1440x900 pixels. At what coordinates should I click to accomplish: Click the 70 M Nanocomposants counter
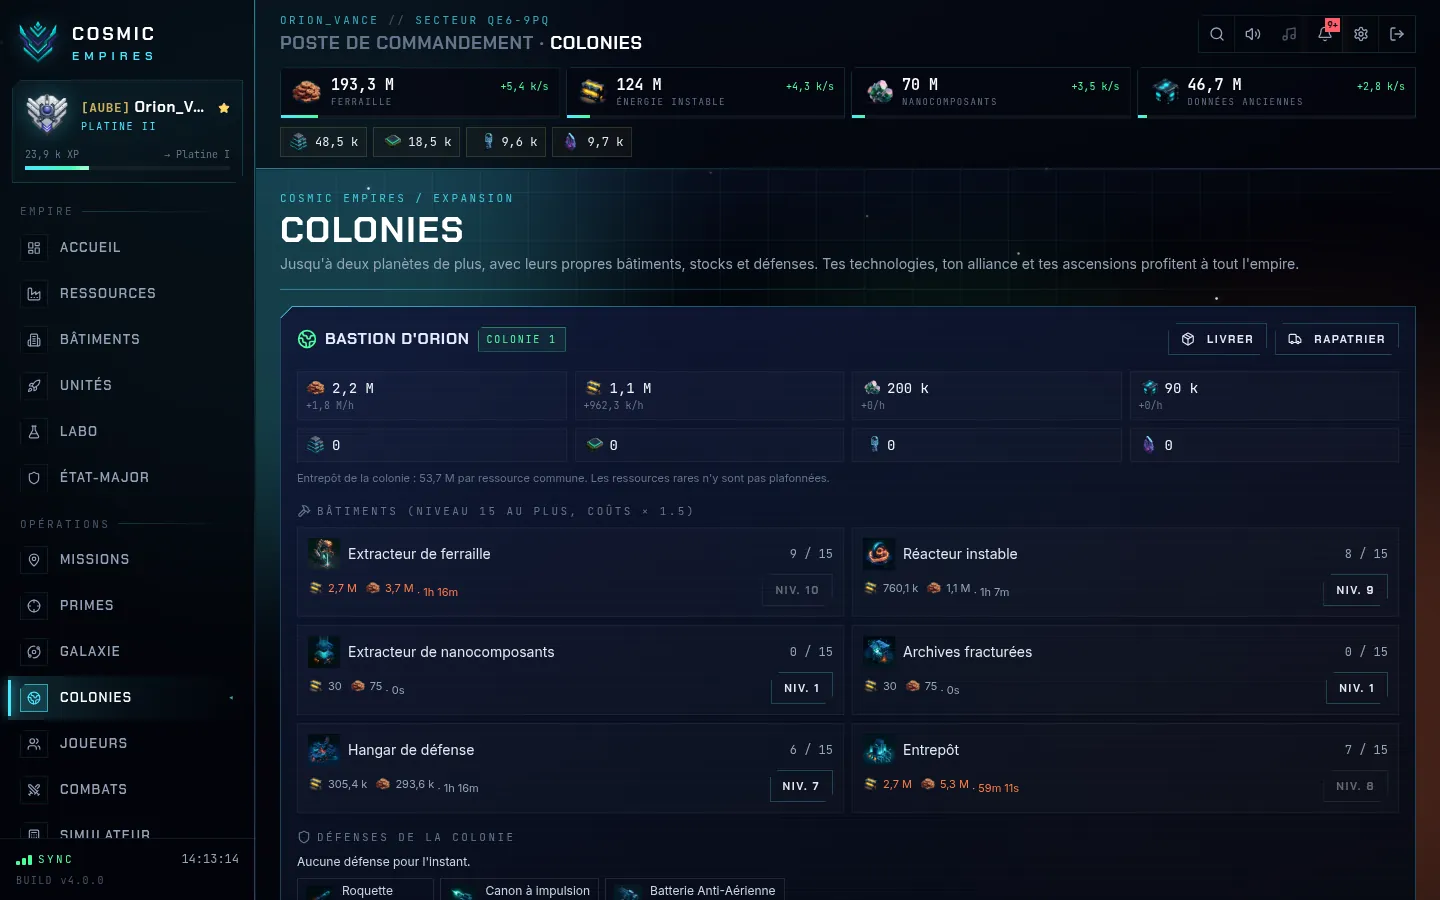[x=991, y=93]
